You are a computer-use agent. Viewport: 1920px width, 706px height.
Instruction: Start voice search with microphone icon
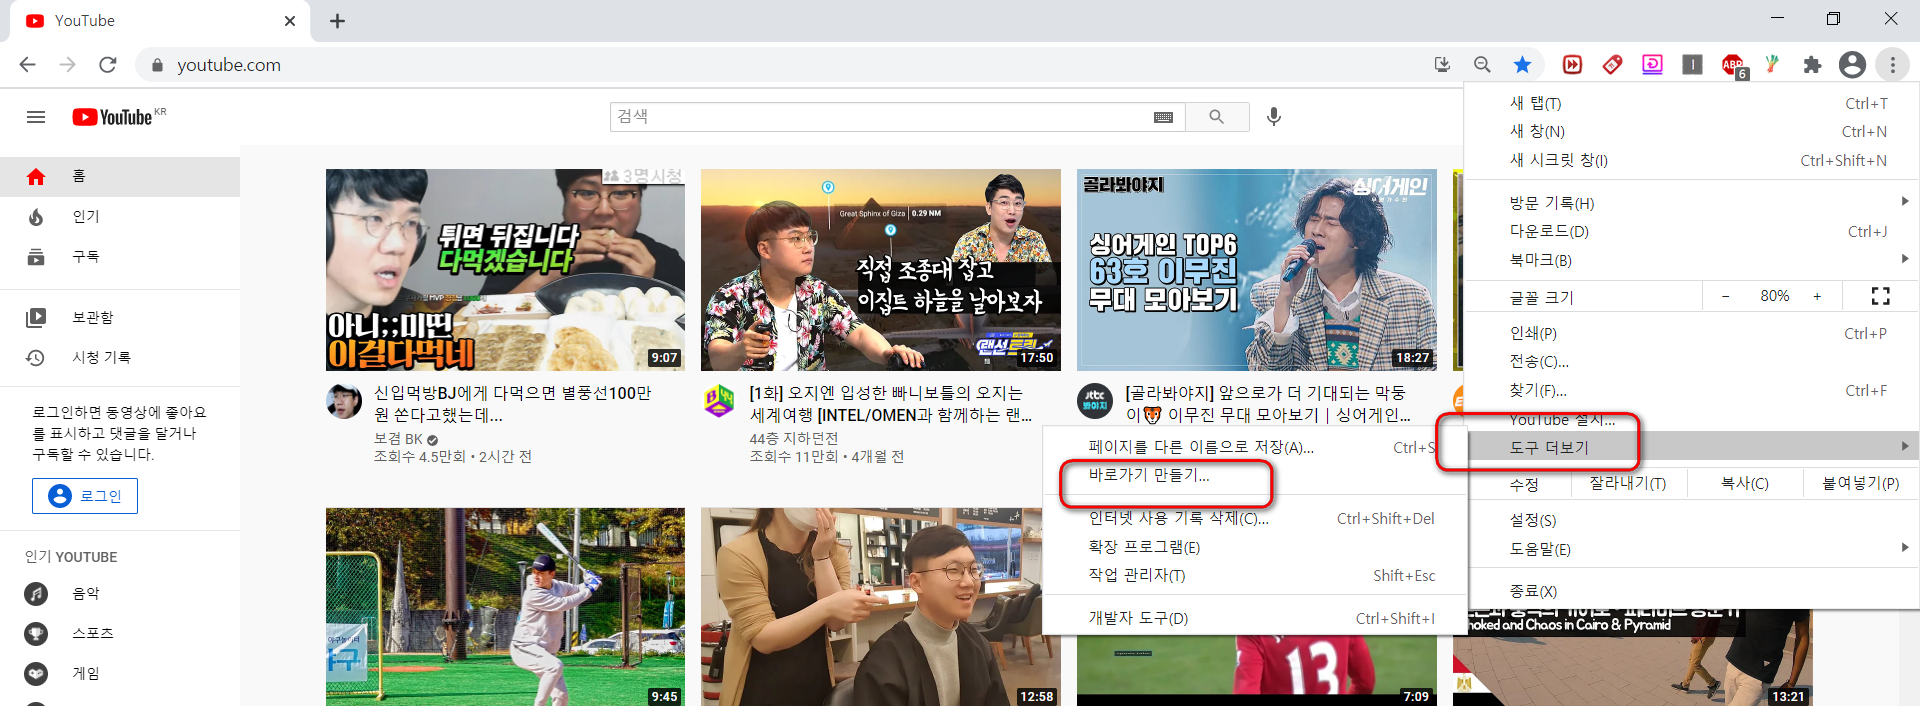coord(1273,117)
